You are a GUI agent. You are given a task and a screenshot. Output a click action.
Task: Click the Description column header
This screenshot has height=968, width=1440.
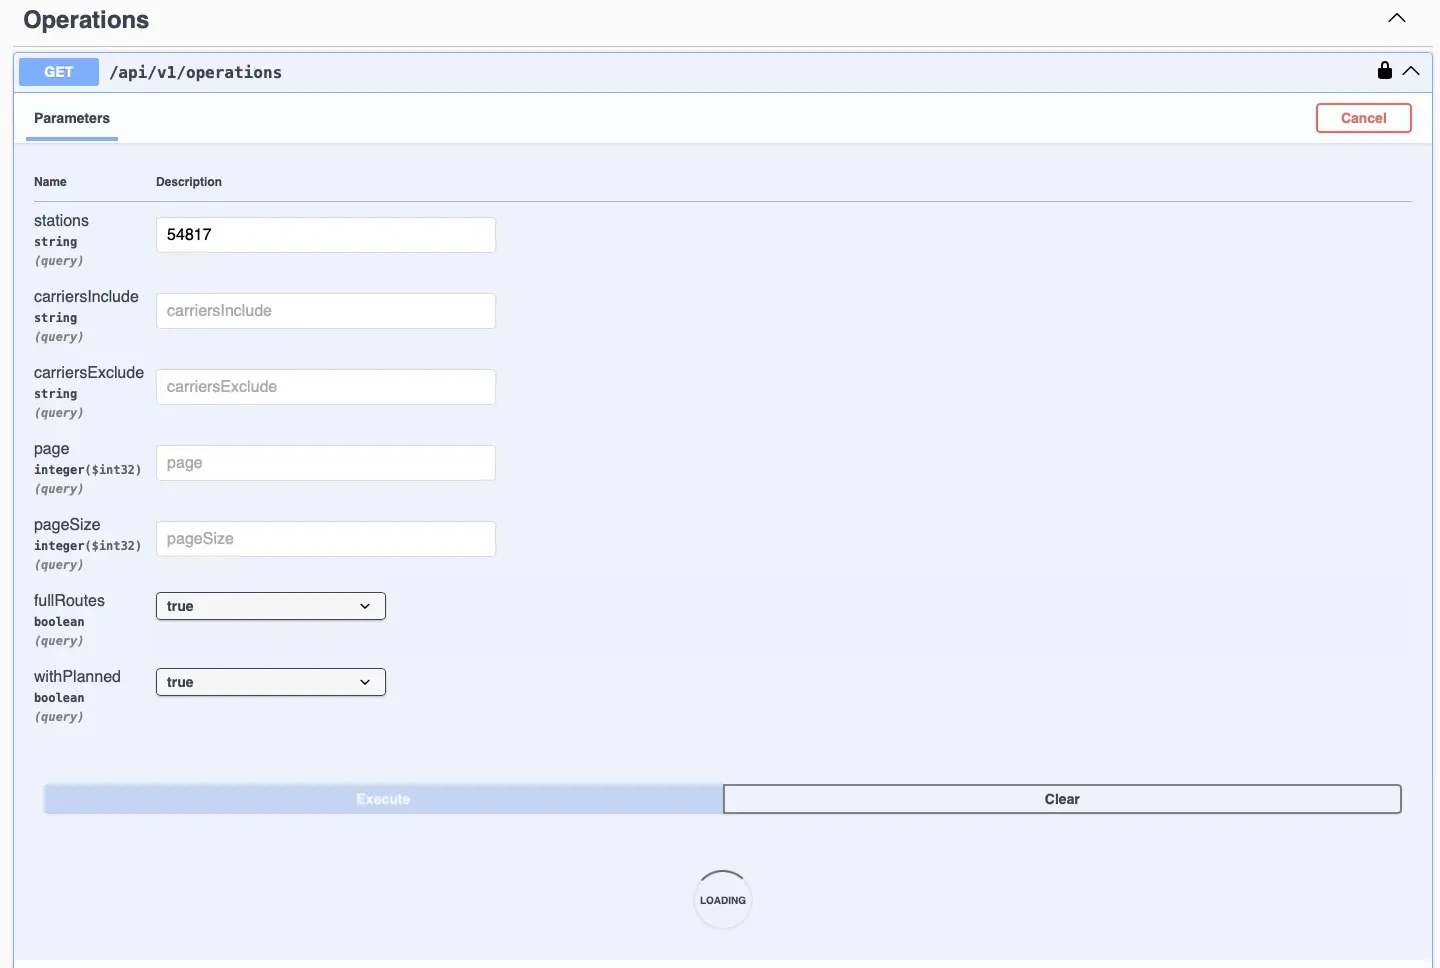pyautogui.click(x=189, y=182)
